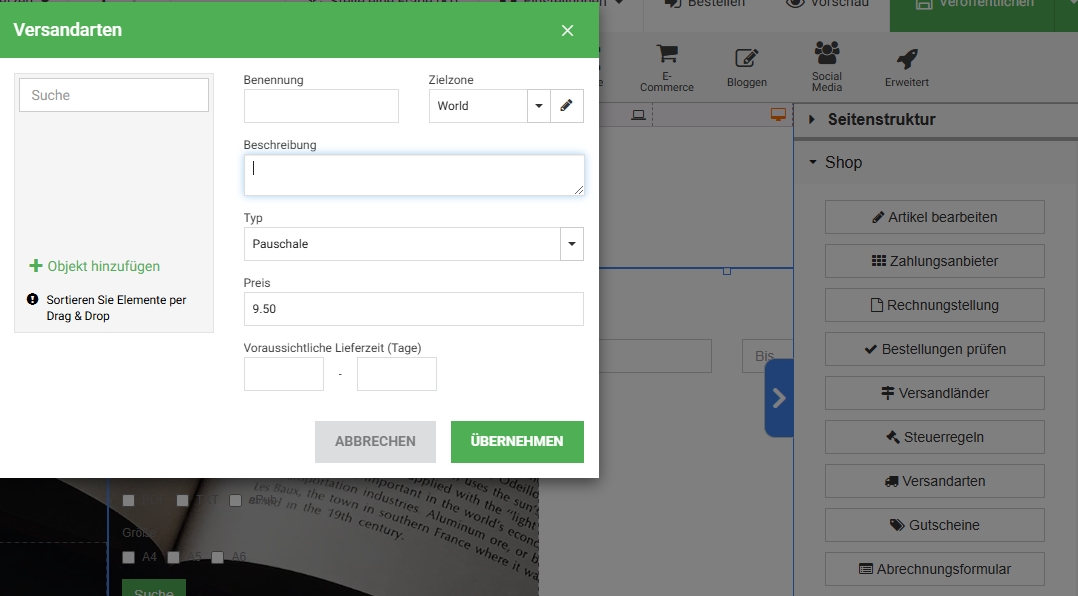
Task: Tick the ePub format checkbox
Action: (235, 500)
